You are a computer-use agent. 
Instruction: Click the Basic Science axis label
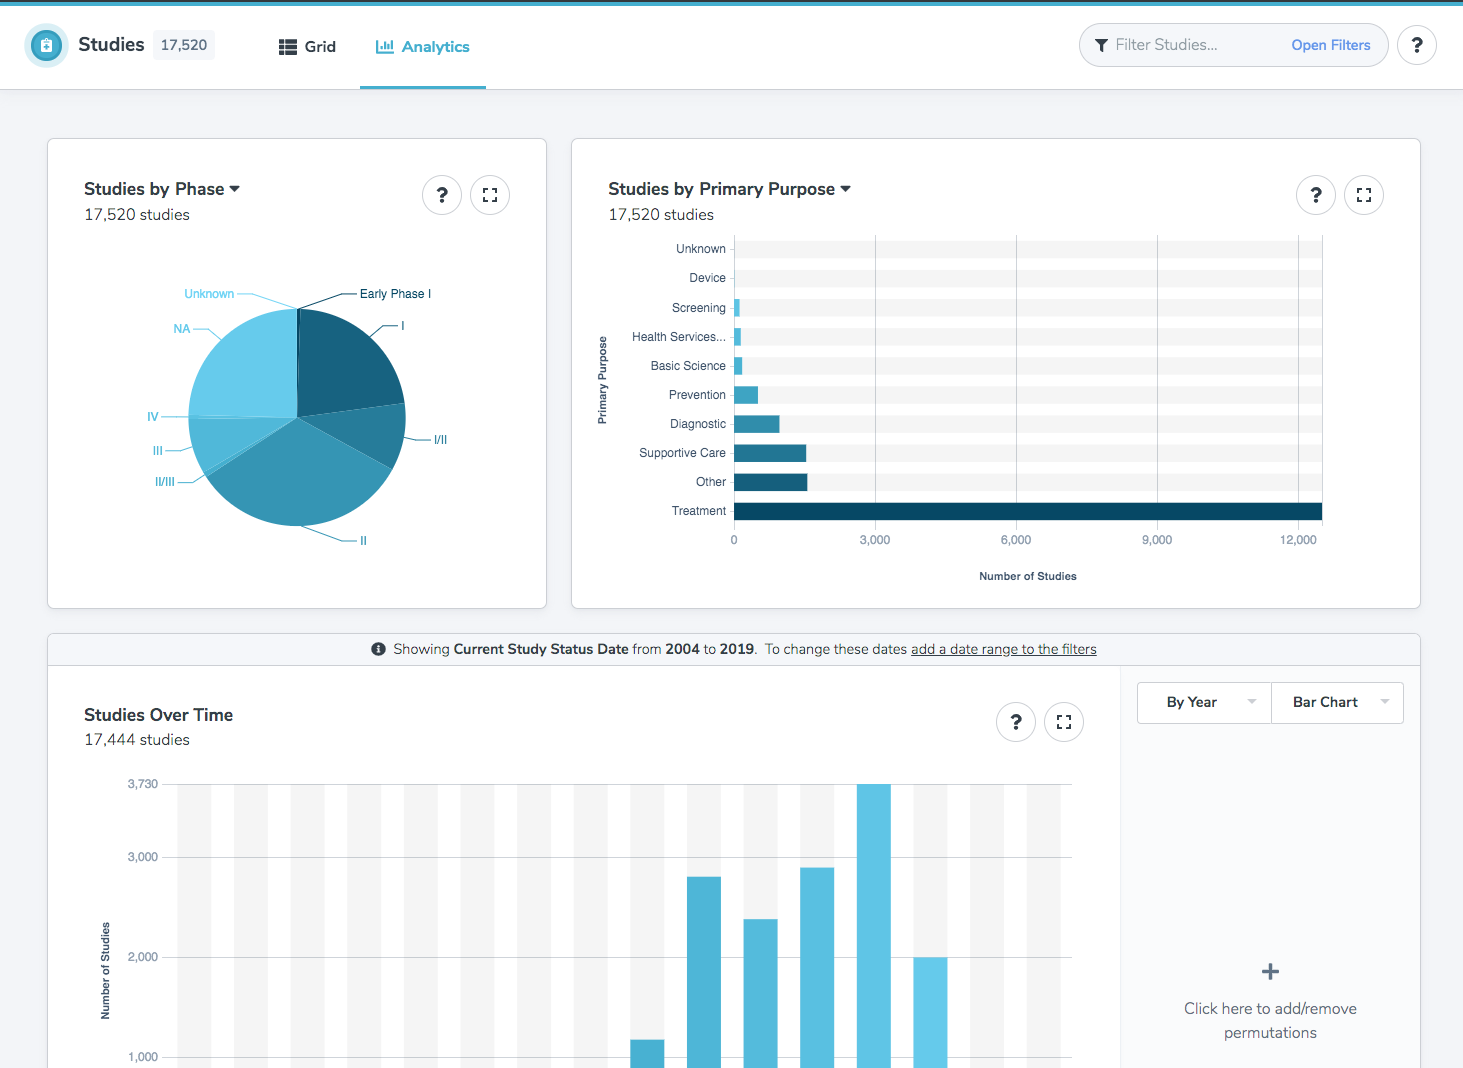[688, 366]
